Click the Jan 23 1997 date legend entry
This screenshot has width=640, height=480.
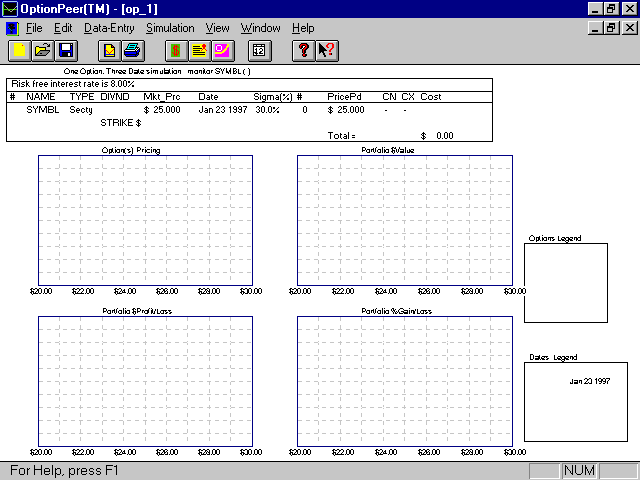pos(588,381)
